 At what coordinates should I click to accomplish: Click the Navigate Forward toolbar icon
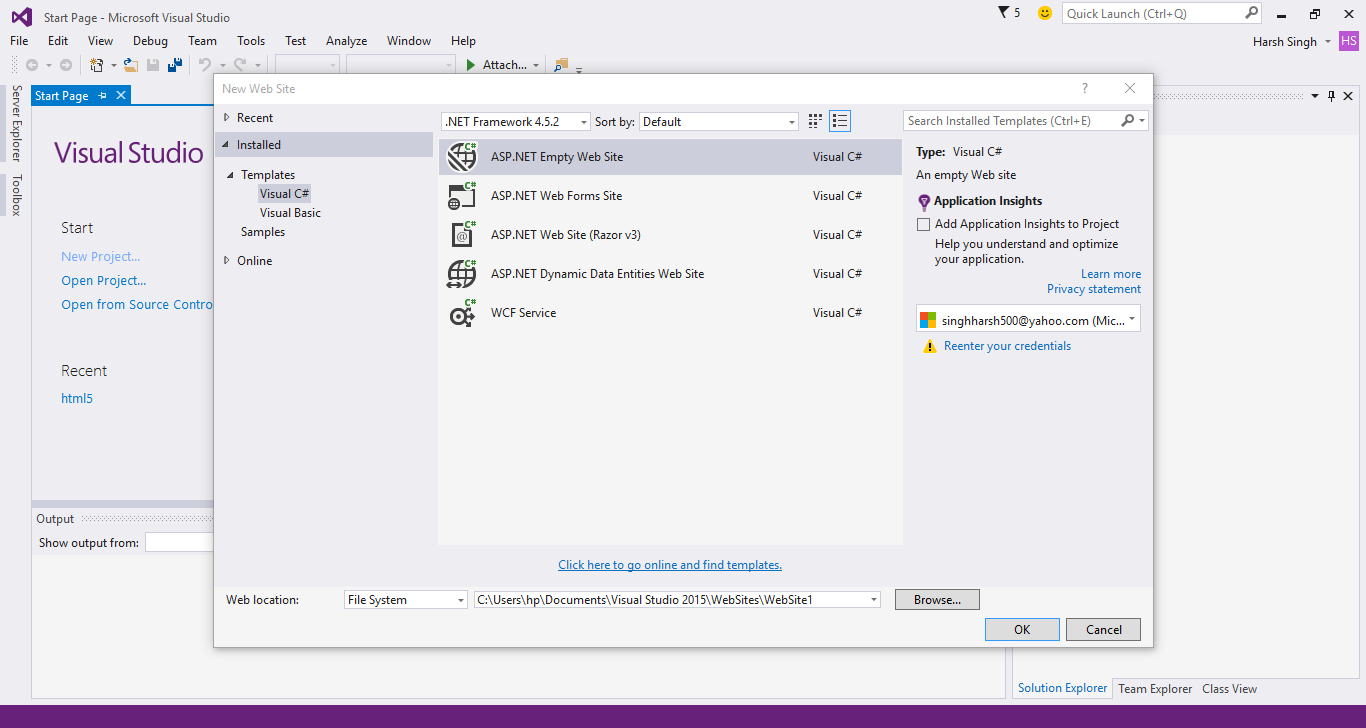pyautogui.click(x=66, y=65)
